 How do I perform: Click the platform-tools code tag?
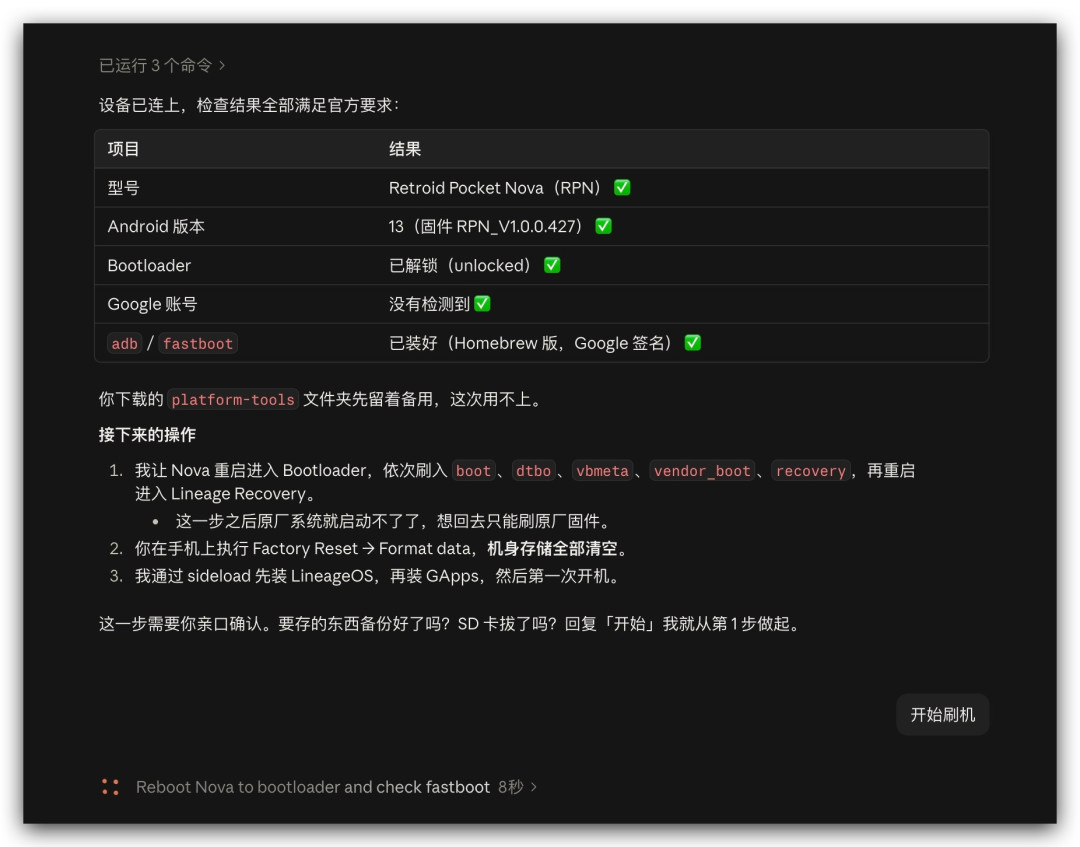click(x=233, y=399)
